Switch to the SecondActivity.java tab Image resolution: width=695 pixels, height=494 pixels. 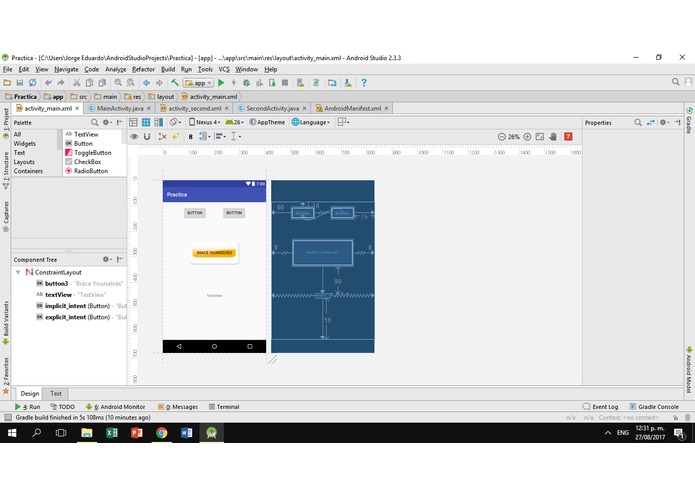[x=272, y=108]
